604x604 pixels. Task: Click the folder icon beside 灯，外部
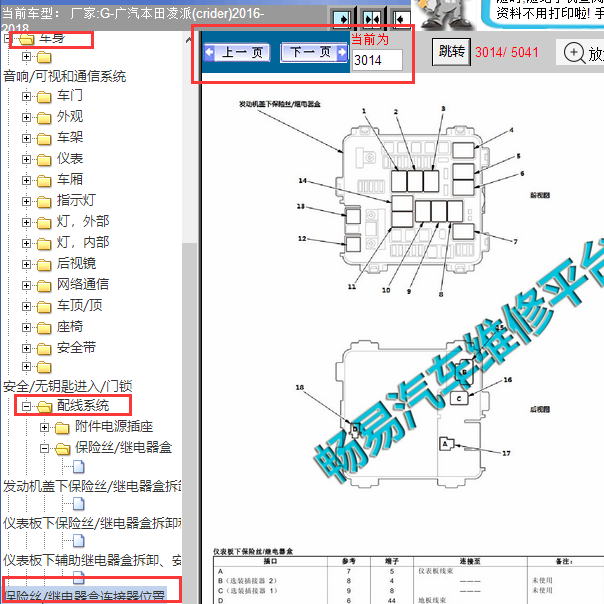pyautogui.click(x=44, y=223)
